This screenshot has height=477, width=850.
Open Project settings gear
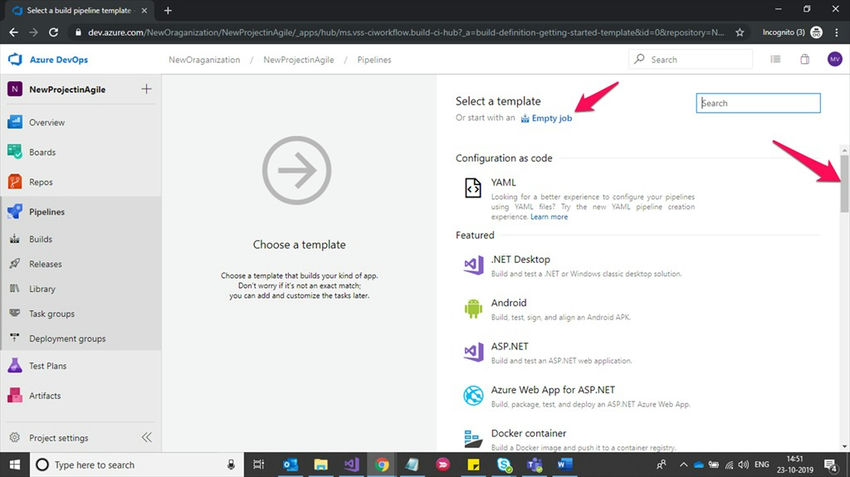coord(15,437)
